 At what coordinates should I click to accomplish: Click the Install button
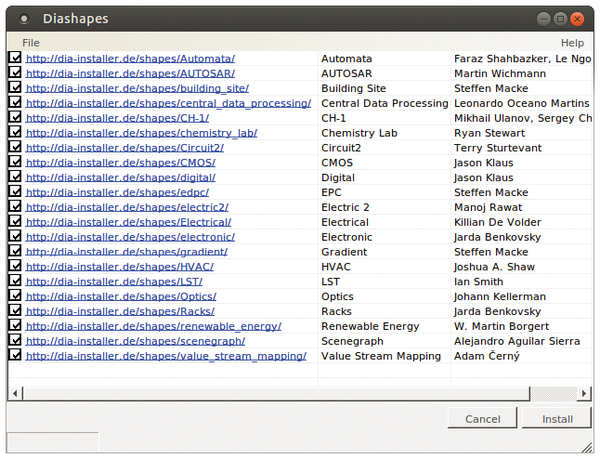pyautogui.click(x=557, y=419)
